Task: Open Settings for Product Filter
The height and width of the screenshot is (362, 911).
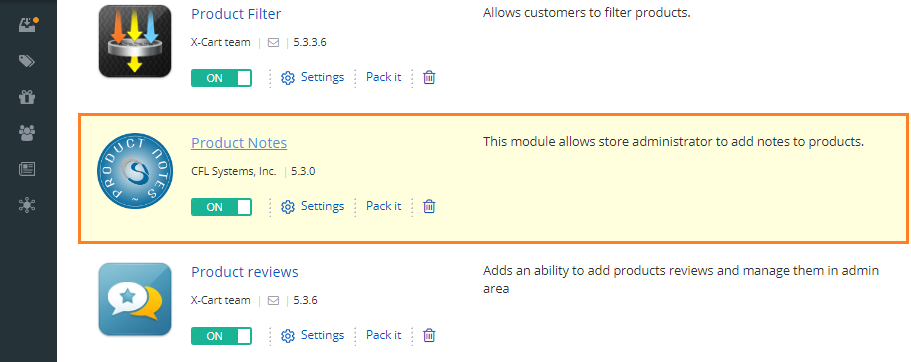Action: pyautogui.click(x=313, y=77)
